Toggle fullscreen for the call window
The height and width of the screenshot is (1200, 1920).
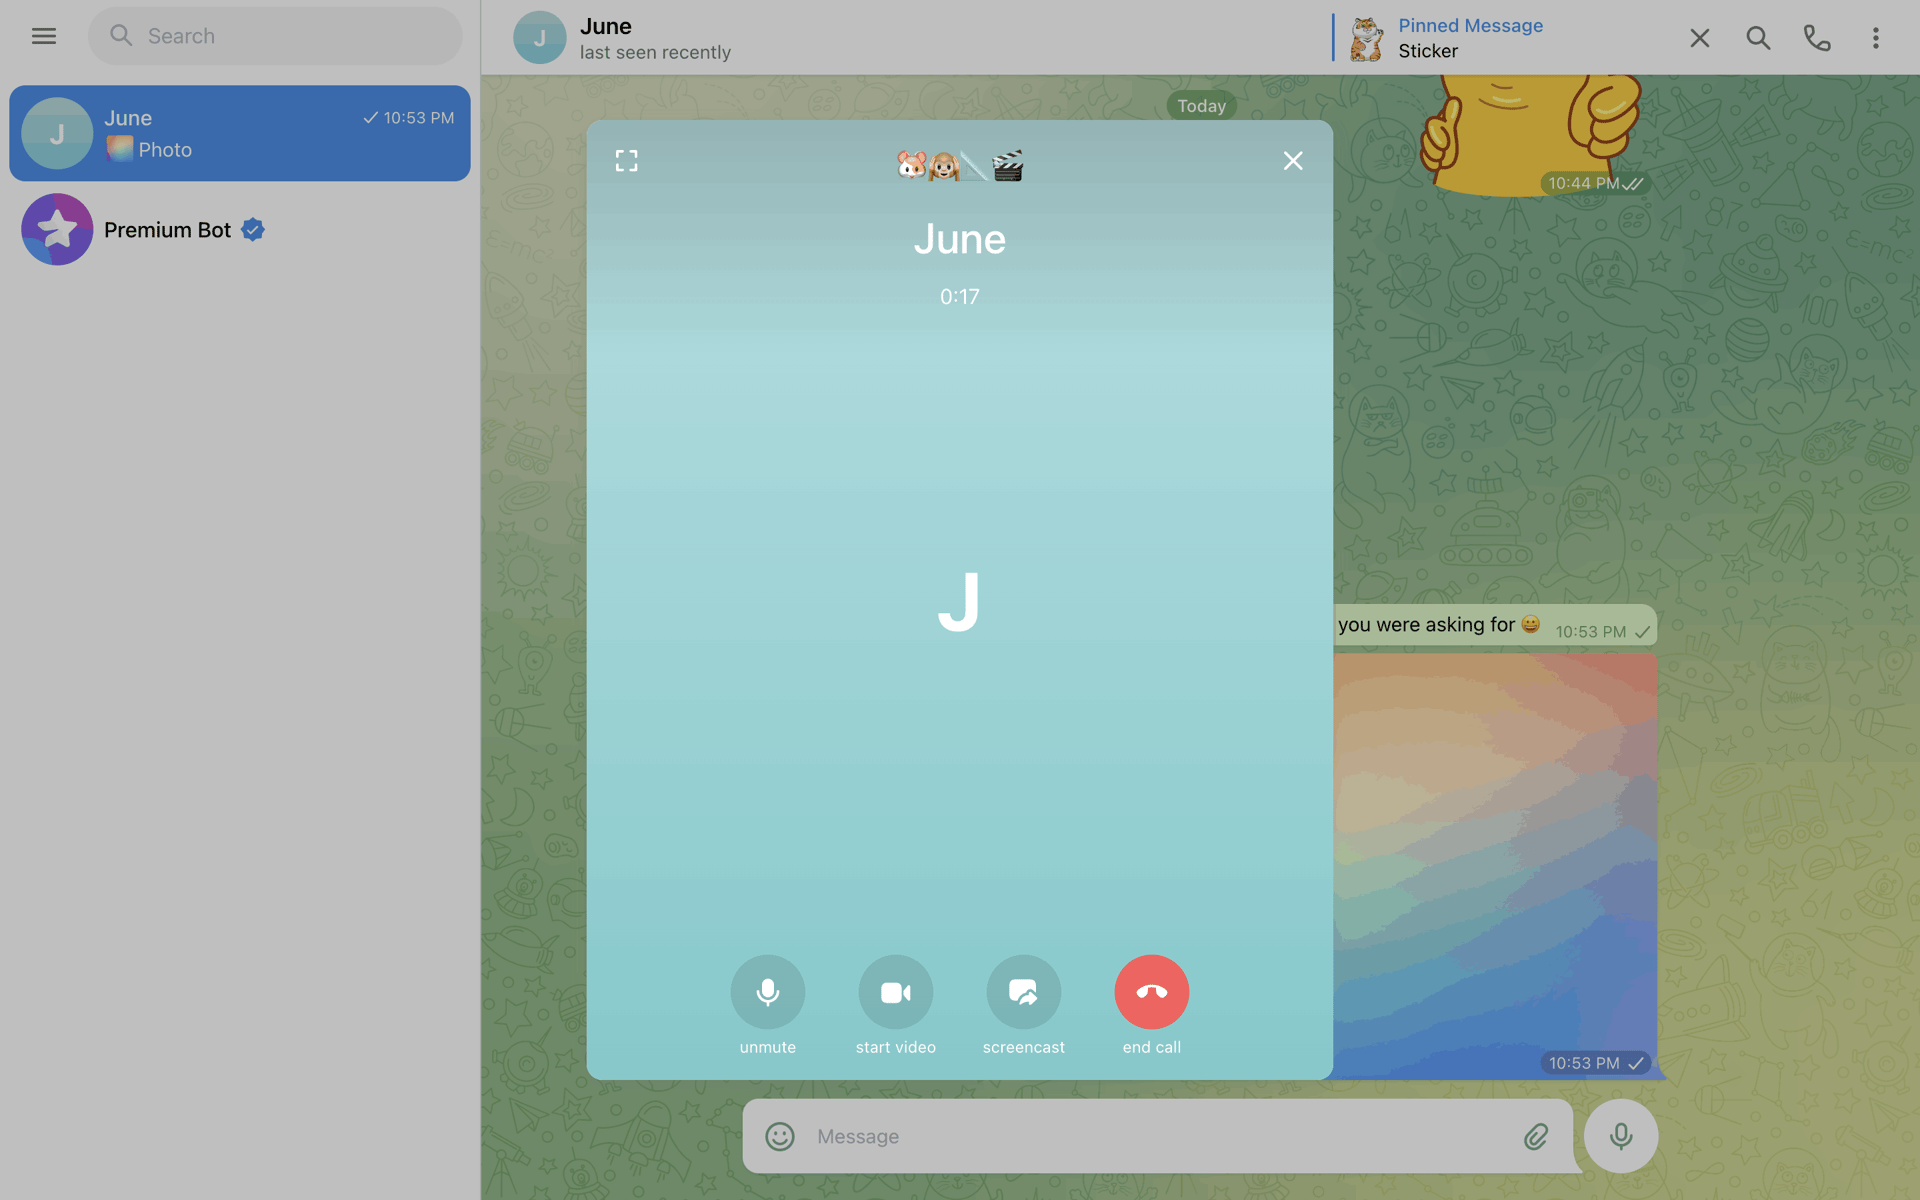click(x=626, y=161)
